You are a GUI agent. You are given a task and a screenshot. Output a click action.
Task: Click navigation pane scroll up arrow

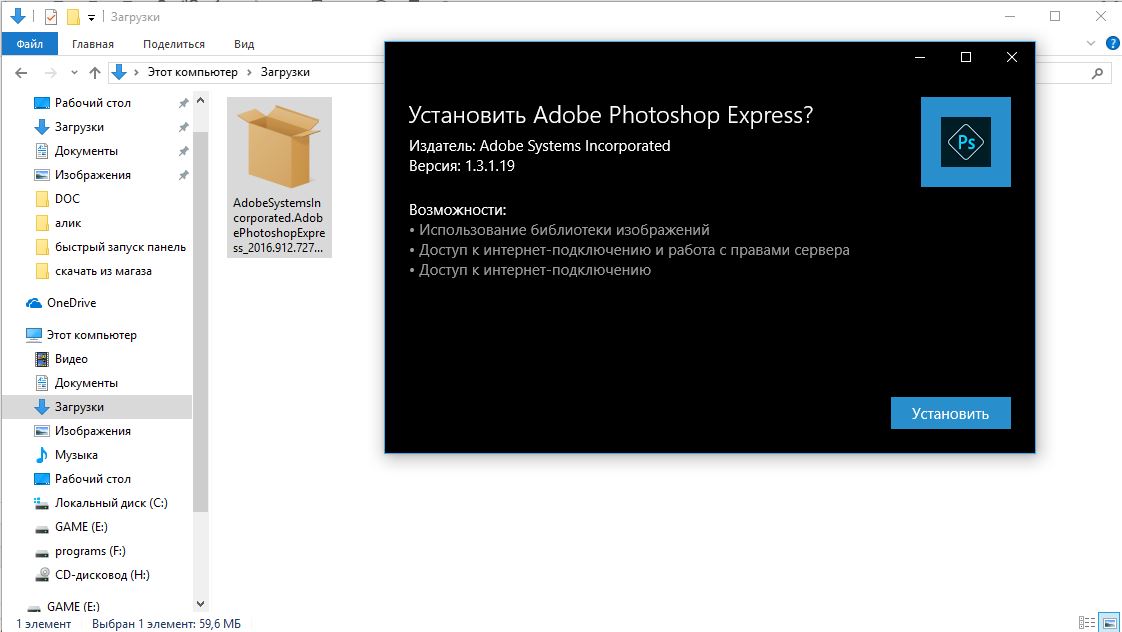coord(200,101)
